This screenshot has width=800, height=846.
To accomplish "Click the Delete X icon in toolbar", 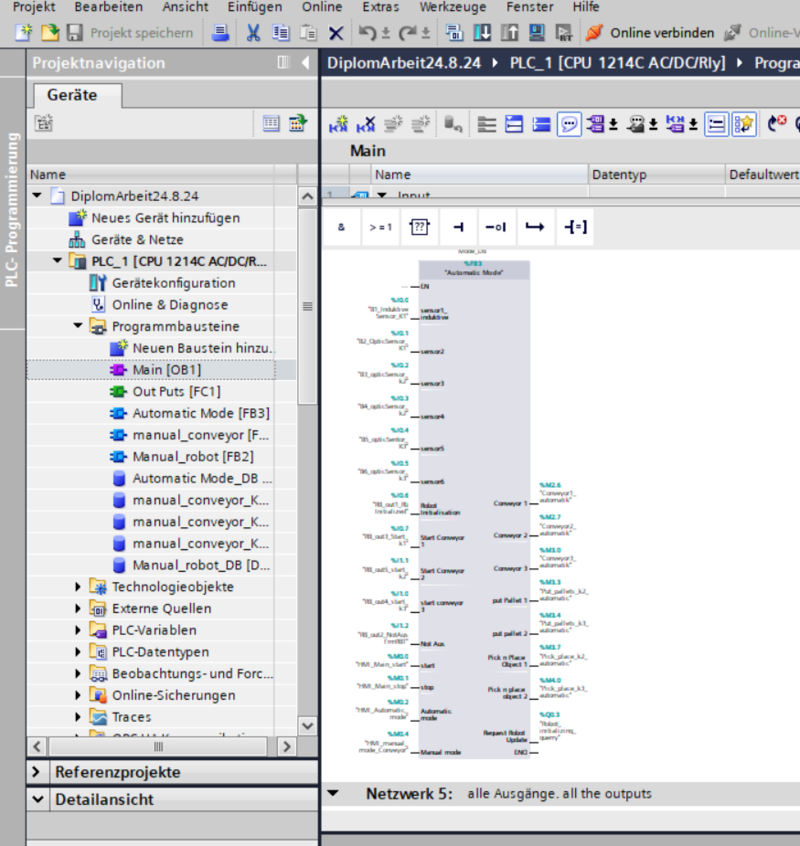I will coord(336,33).
